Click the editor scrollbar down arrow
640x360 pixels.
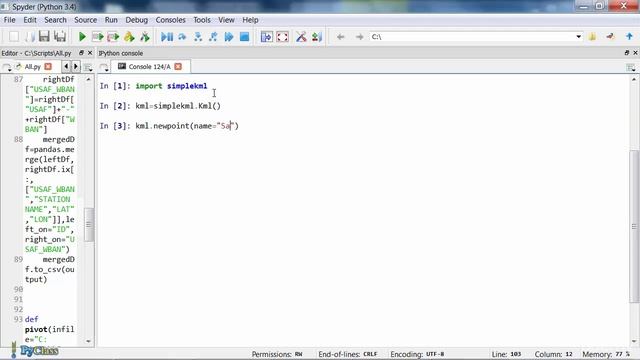(89, 341)
